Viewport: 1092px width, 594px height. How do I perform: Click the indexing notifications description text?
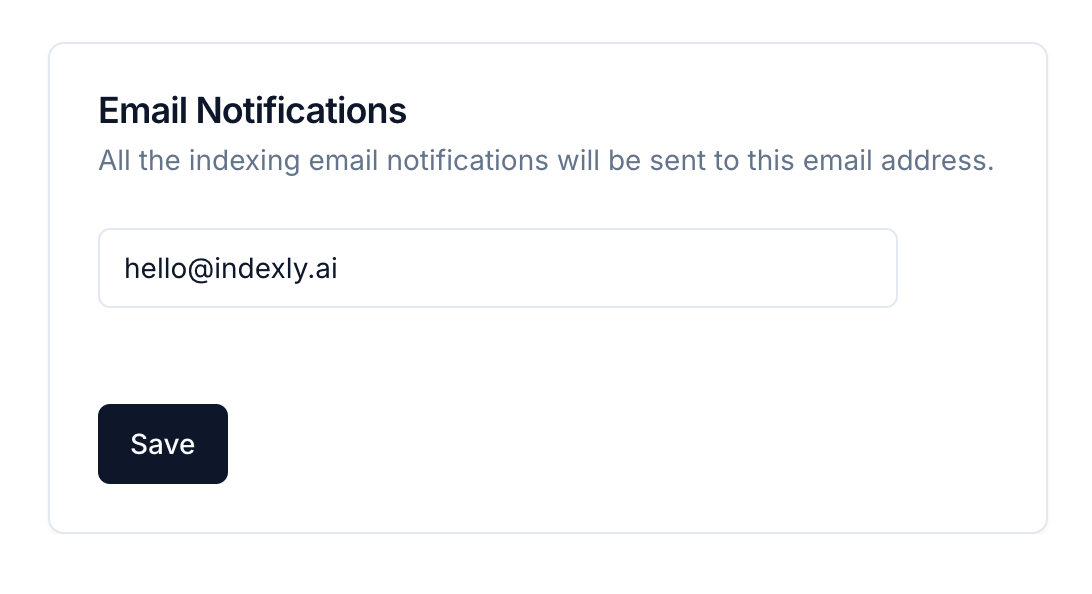[546, 161]
